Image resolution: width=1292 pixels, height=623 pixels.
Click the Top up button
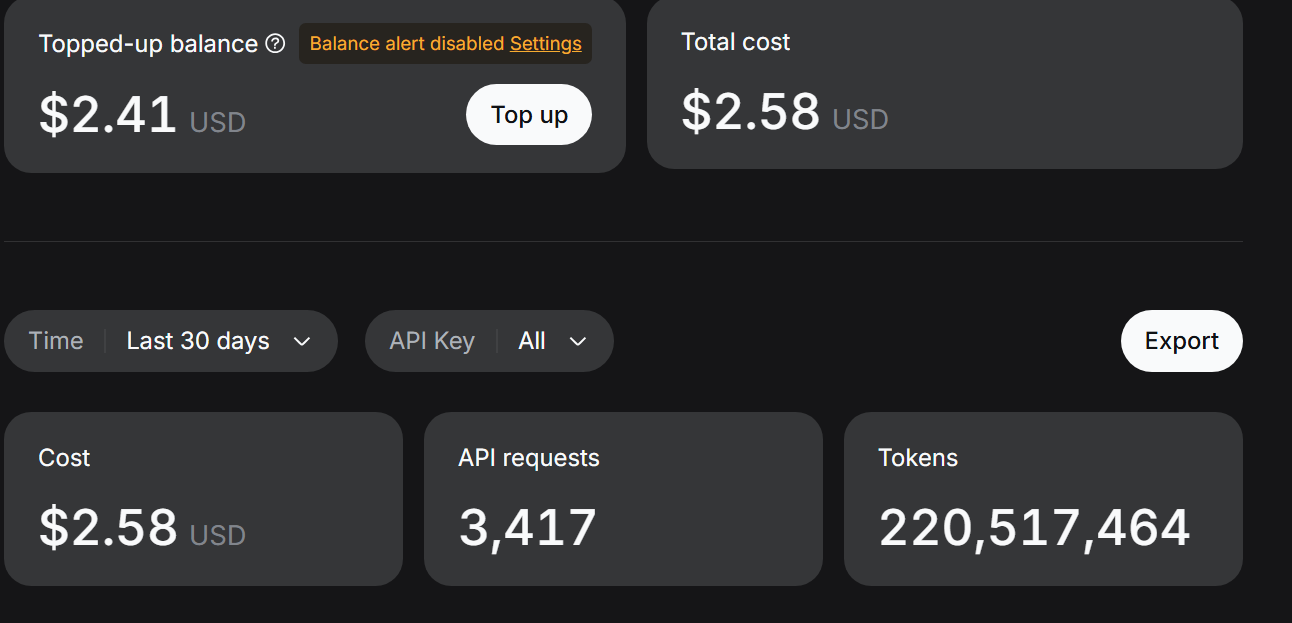[529, 115]
